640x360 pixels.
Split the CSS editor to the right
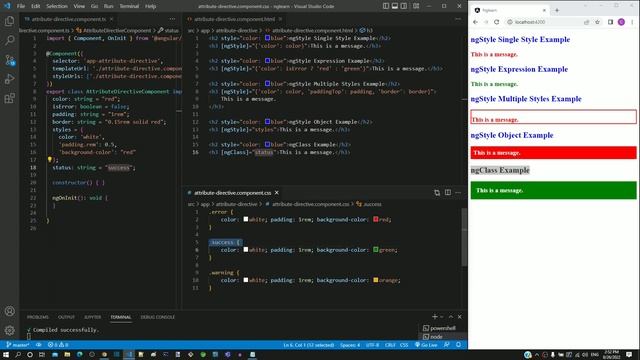click(448, 193)
